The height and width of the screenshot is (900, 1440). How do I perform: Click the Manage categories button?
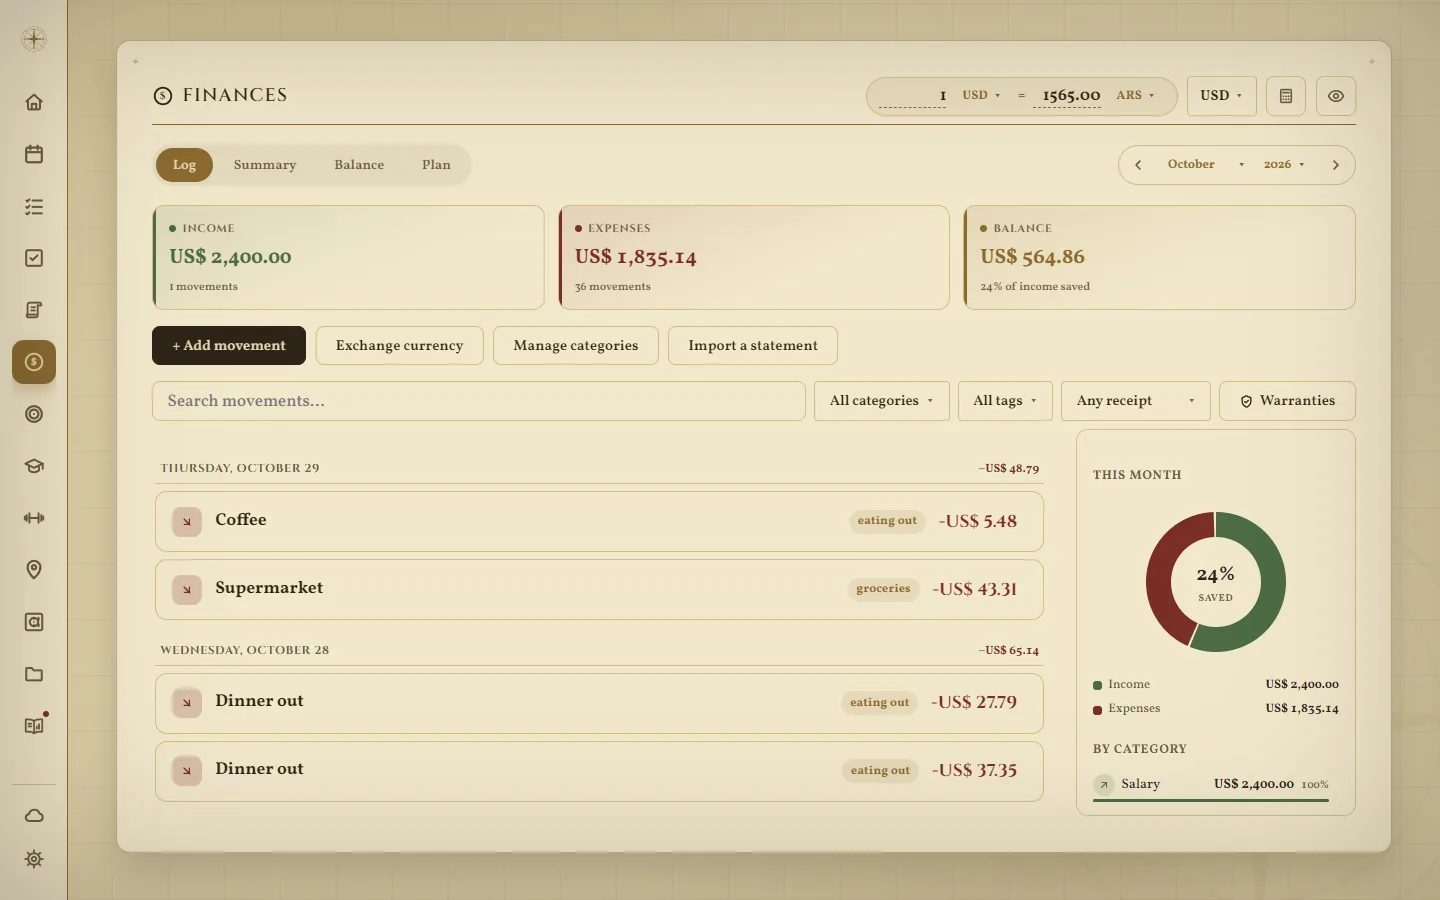tap(575, 345)
